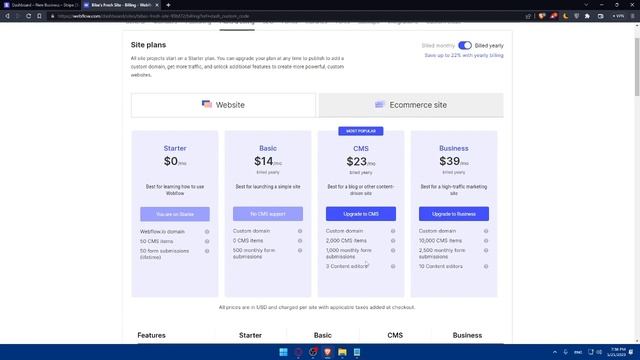Click the CMS plan heading

(x=361, y=149)
